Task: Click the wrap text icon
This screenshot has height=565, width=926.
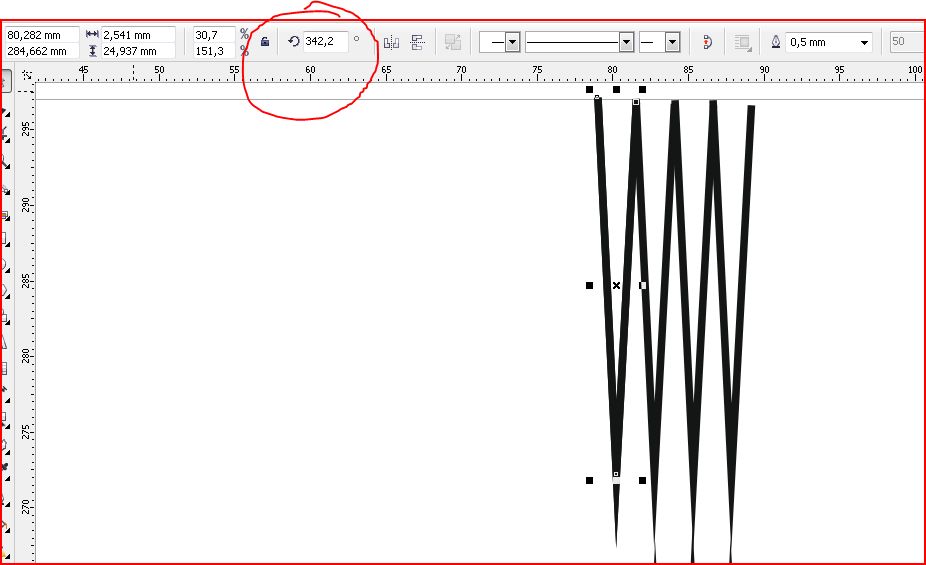Action: [x=742, y=42]
